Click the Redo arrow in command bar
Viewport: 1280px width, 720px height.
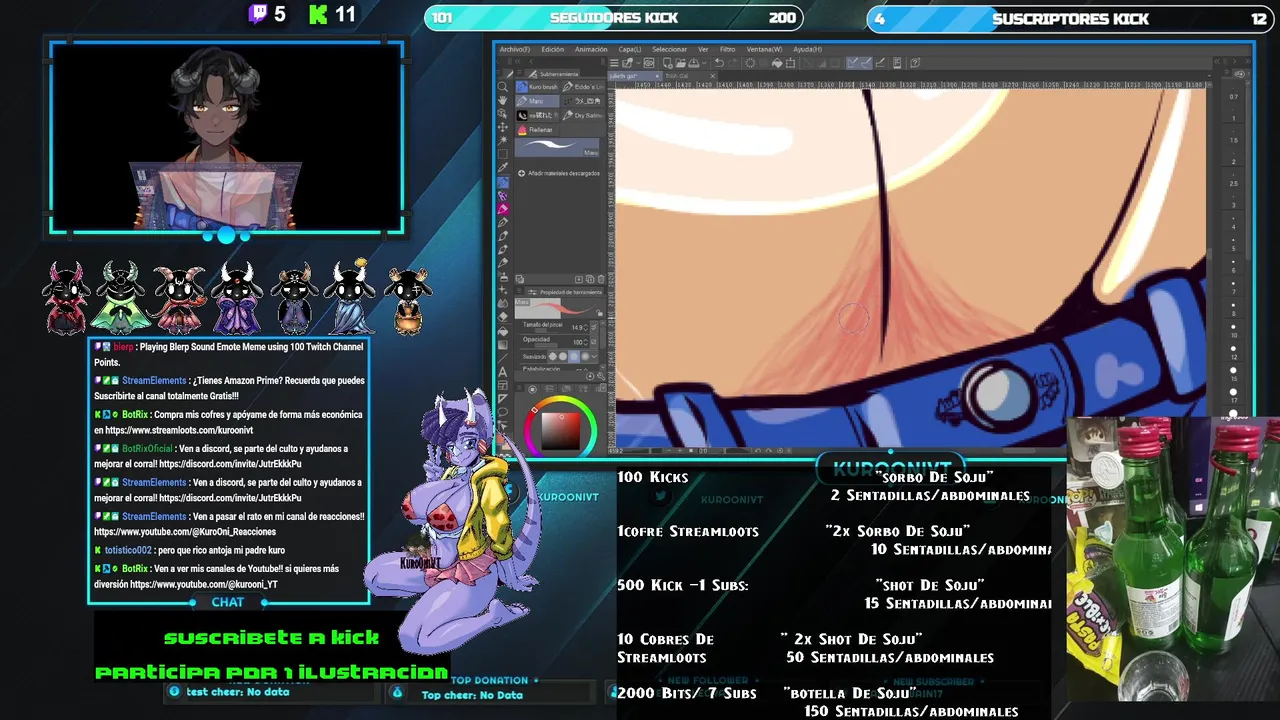(732, 63)
